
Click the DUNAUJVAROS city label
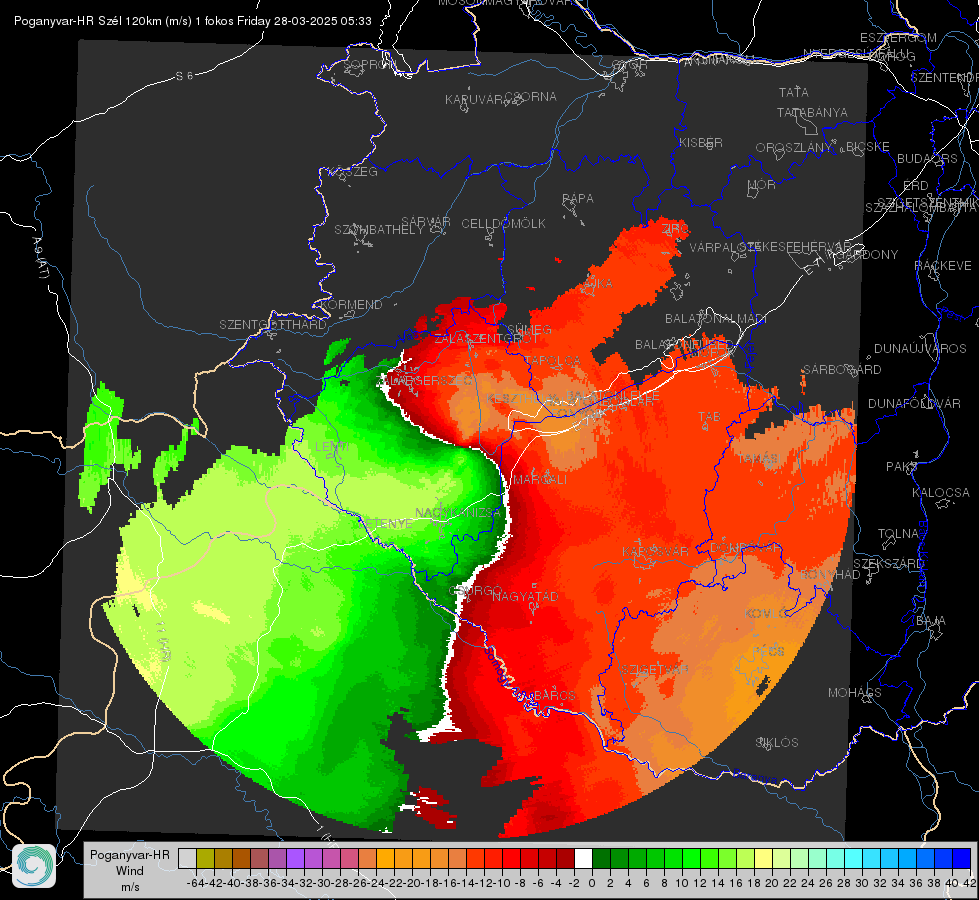pos(920,349)
